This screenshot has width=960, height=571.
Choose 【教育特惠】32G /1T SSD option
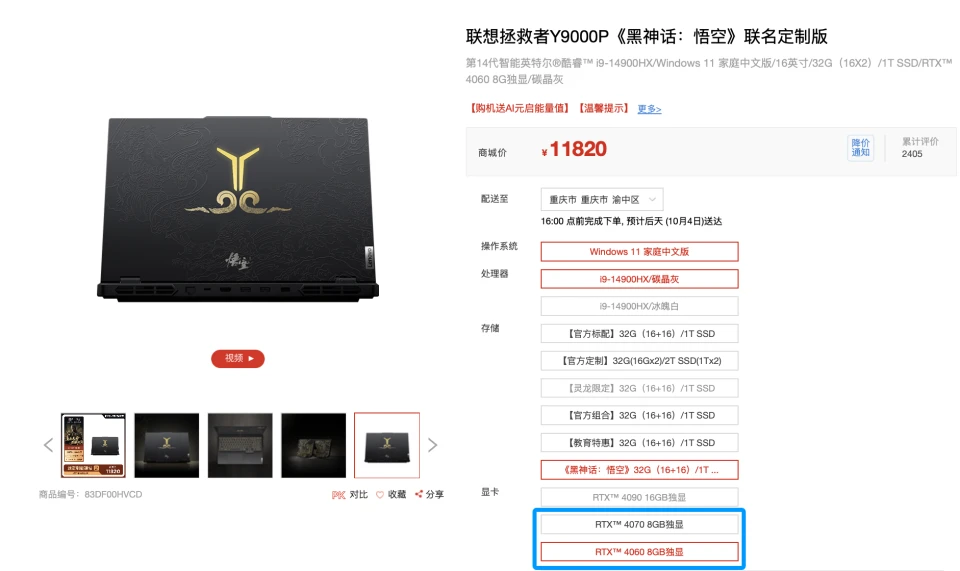tap(639, 442)
